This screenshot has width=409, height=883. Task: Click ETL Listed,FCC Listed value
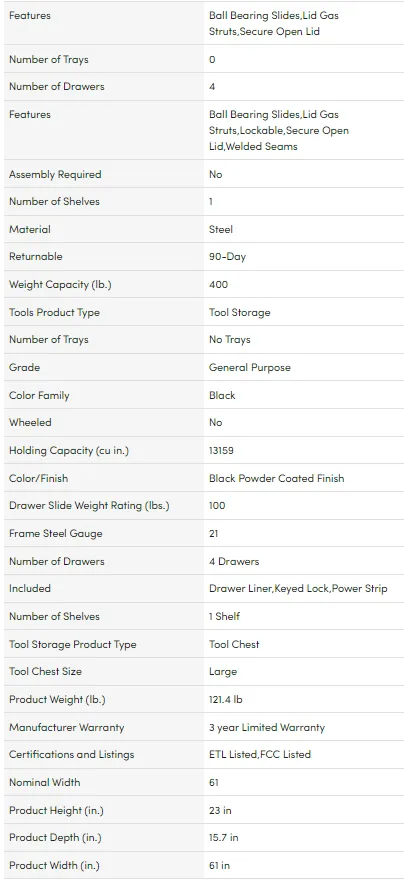pos(260,754)
